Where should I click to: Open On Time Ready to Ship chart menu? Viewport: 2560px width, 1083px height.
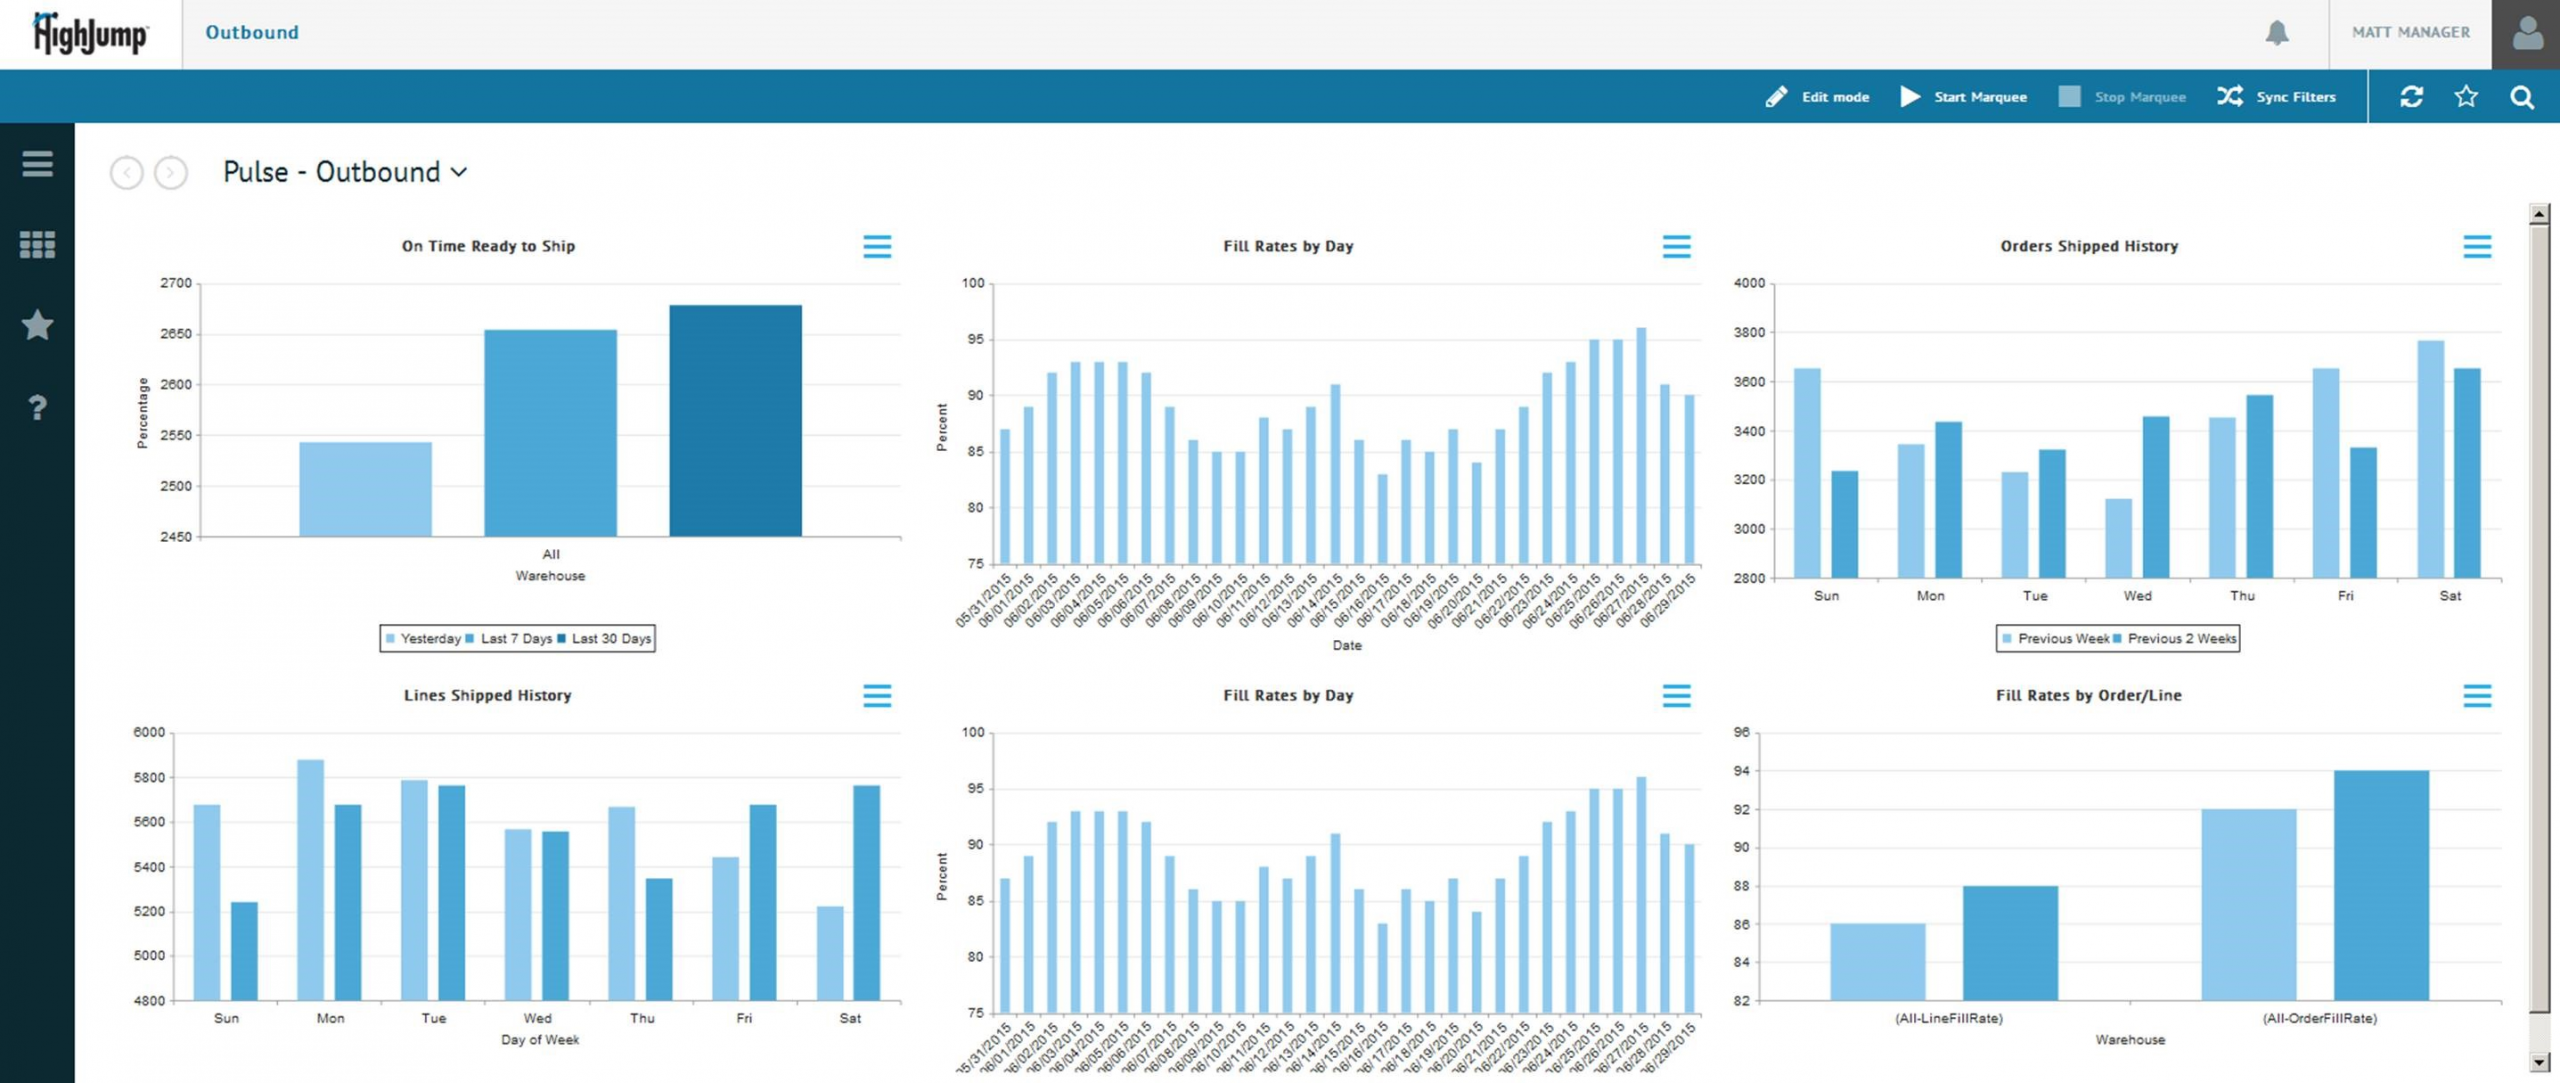[x=877, y=247]
